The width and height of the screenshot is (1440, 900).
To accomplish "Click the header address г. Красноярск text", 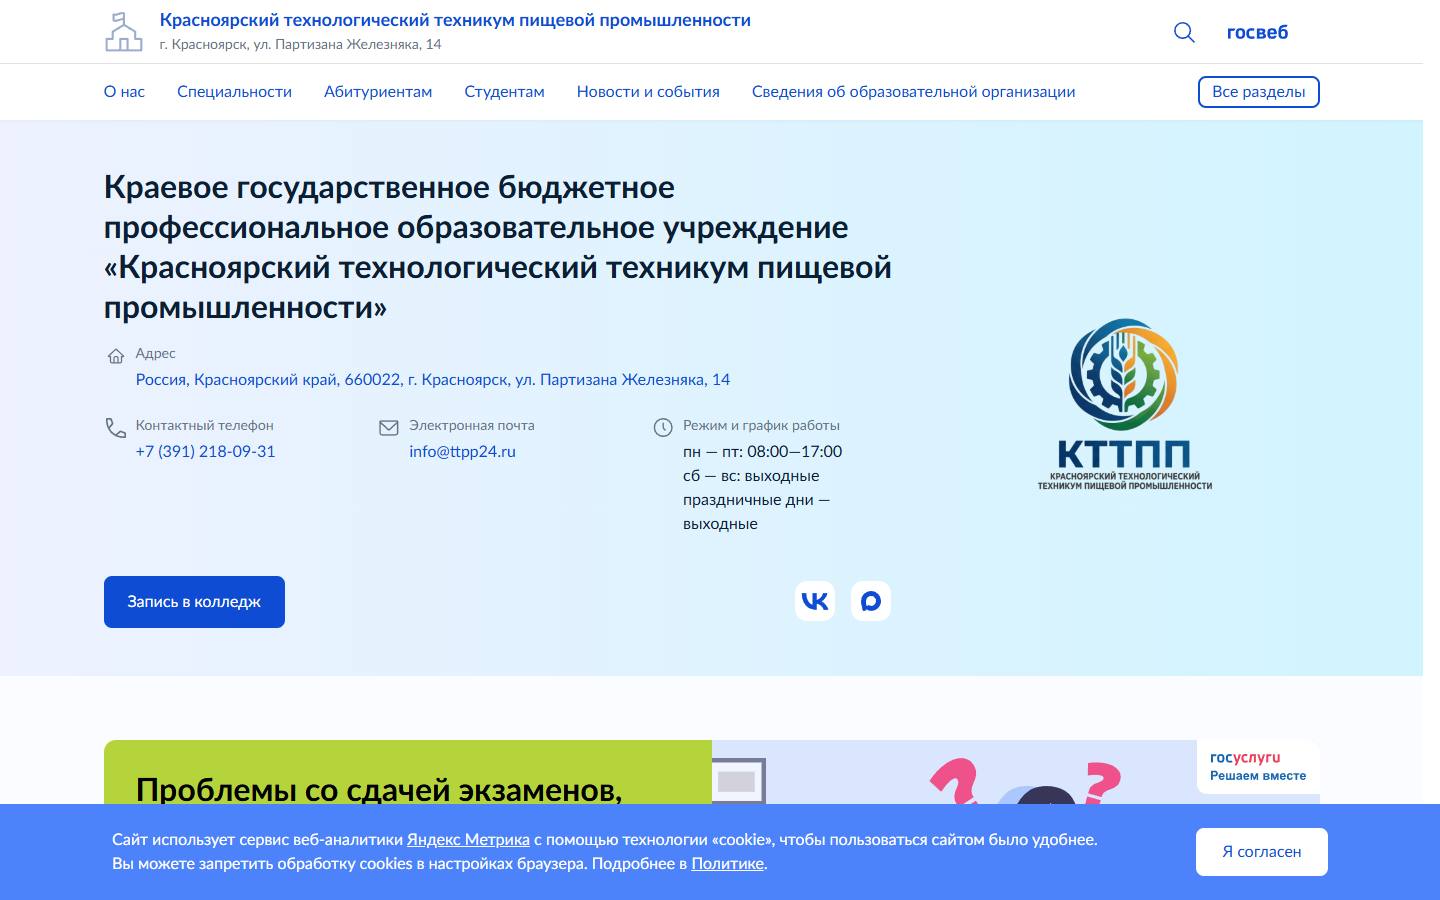I will pyautogui.click(x=300, y=44).
